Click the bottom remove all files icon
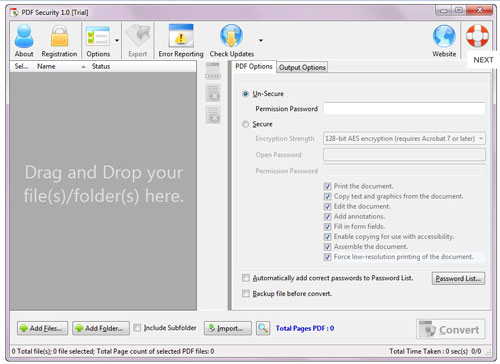The image size is (500, 364). (x=213, y=115)
